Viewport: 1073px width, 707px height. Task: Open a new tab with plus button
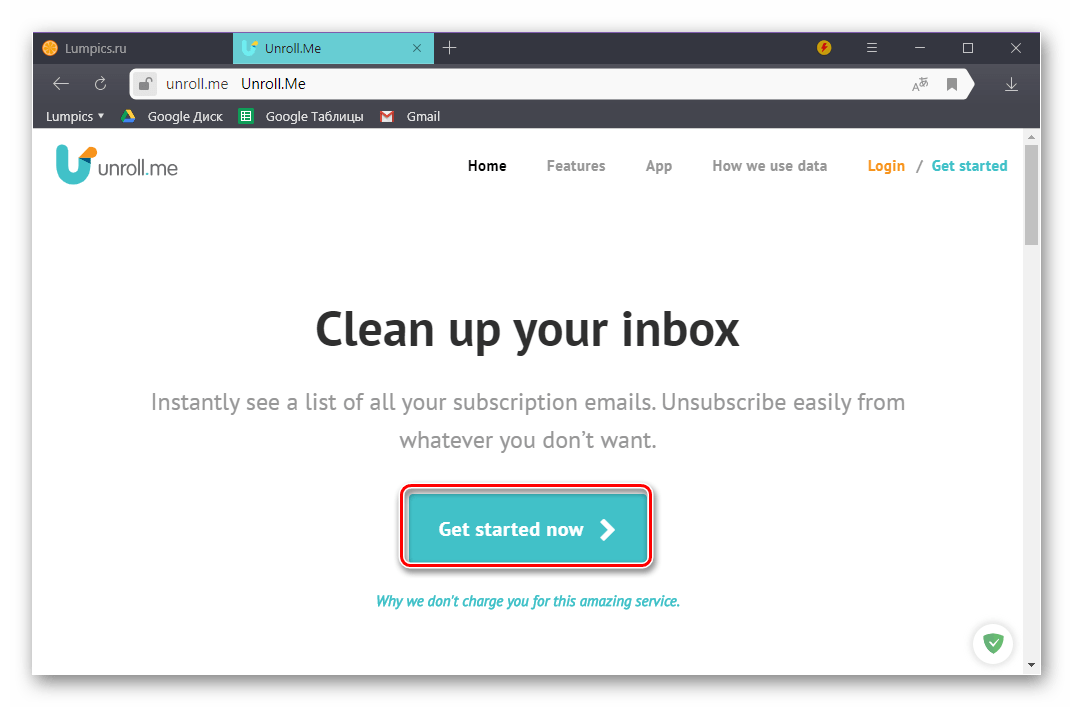point(450,48)
